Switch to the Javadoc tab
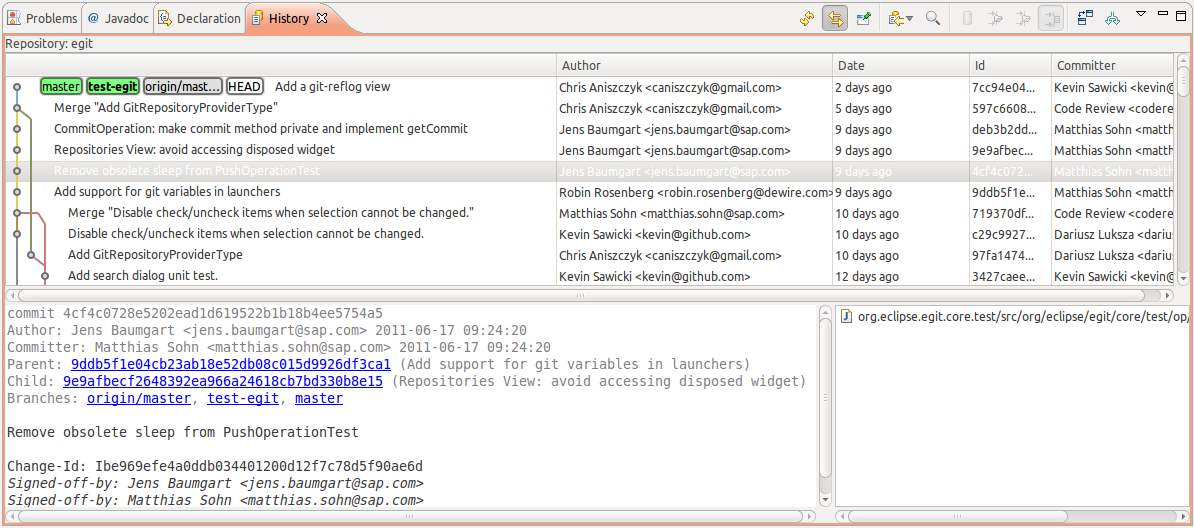The width and height of the screenshot is (1194, 528). click(x=117, y=18)
